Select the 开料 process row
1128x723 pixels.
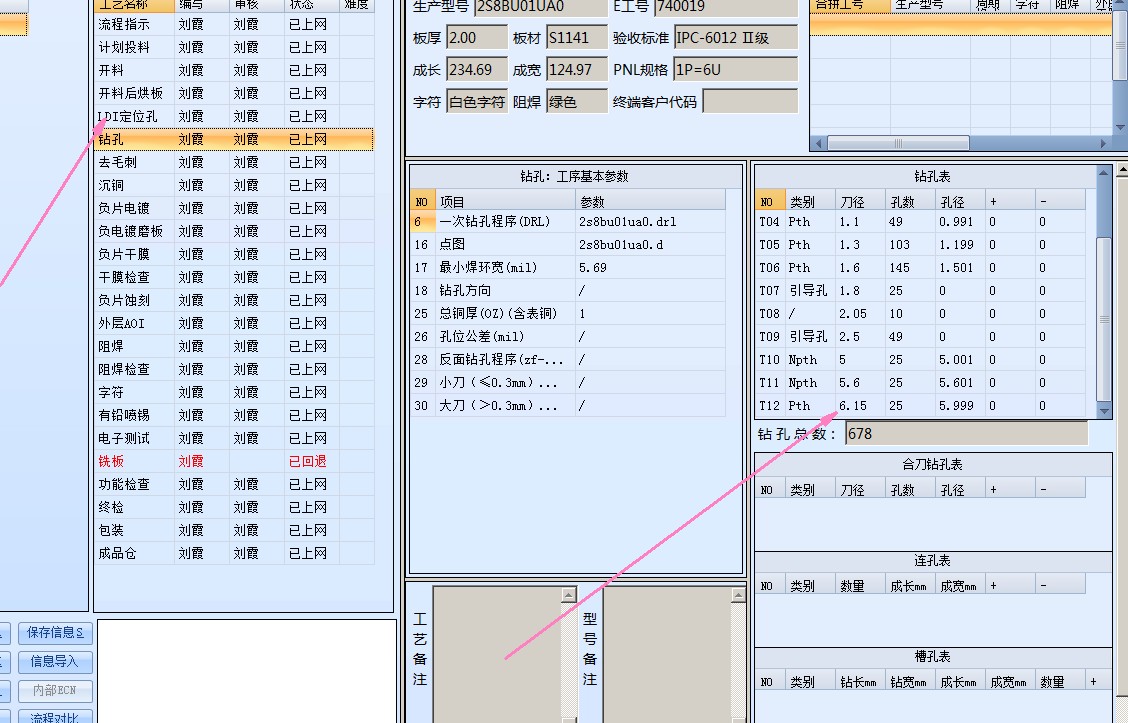pyautogui.click(x=234, y=71)
